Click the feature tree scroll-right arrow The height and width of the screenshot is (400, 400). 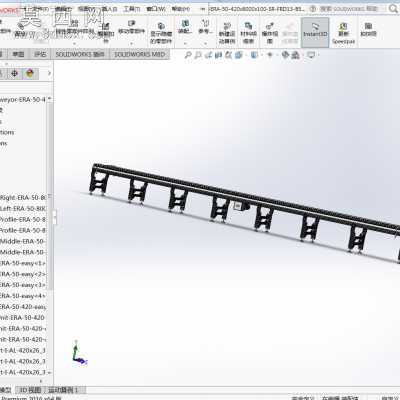[x=41, y=381]
